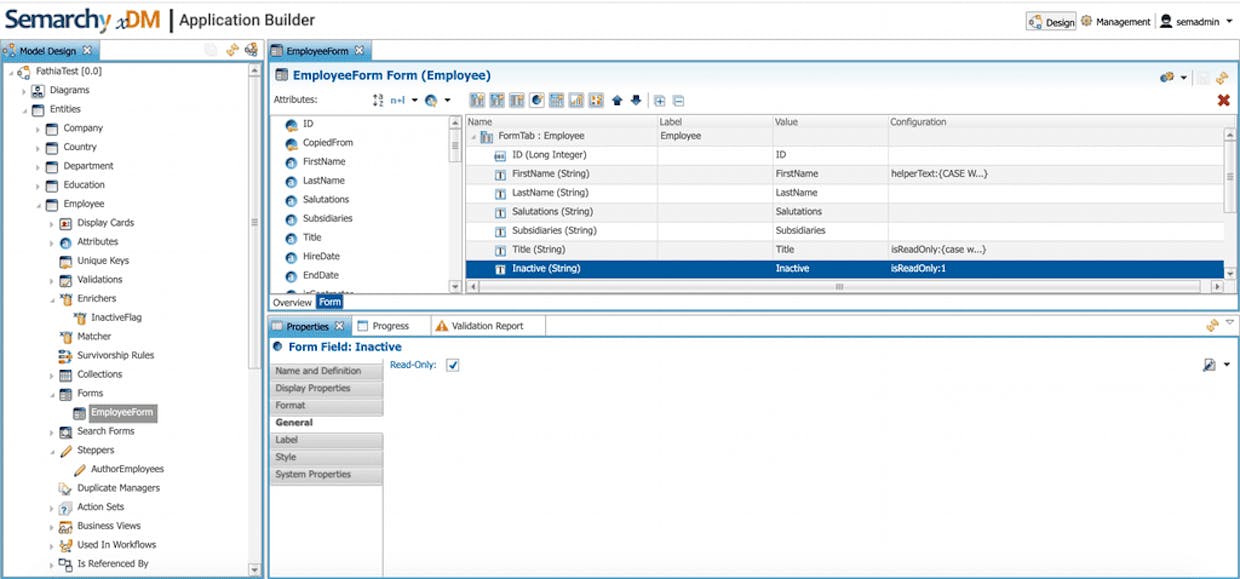Click the form table horizontal scrollbar
The width and height of the screenshot is (1240, 579).
point(839,286)
